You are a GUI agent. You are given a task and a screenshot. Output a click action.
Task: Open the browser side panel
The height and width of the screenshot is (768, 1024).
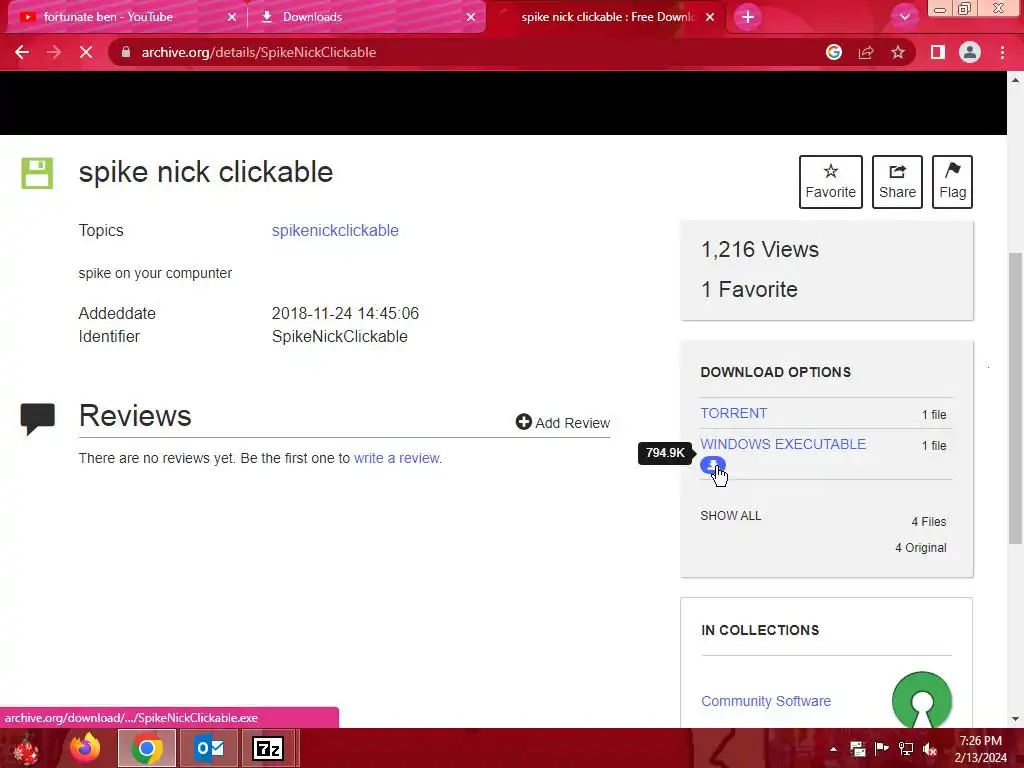tap(938, 52)
